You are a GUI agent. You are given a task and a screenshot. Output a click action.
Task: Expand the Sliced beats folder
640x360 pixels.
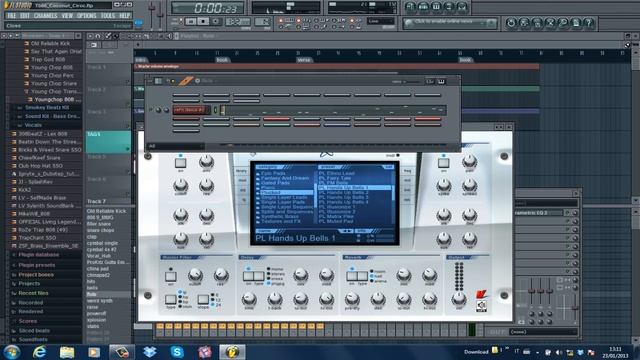coord(34,331)
